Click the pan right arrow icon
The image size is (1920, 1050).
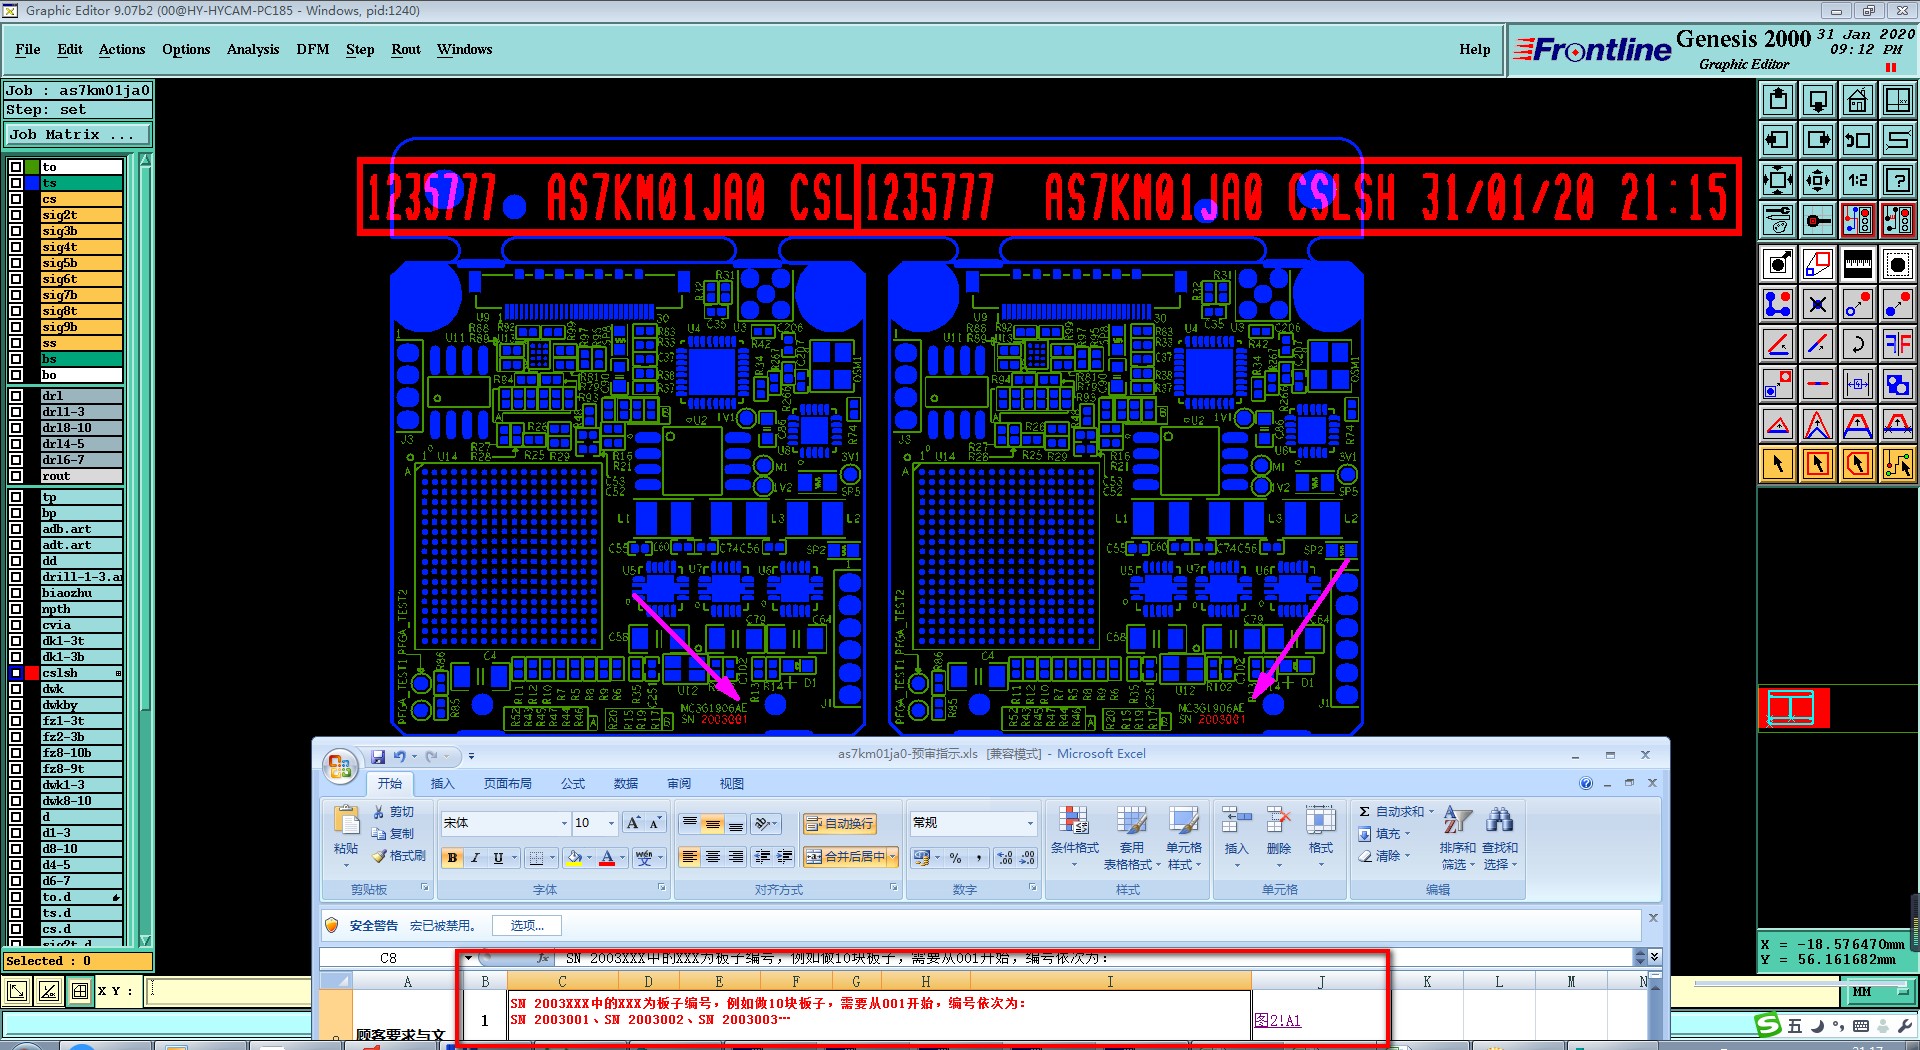[x=1817, y=140]
